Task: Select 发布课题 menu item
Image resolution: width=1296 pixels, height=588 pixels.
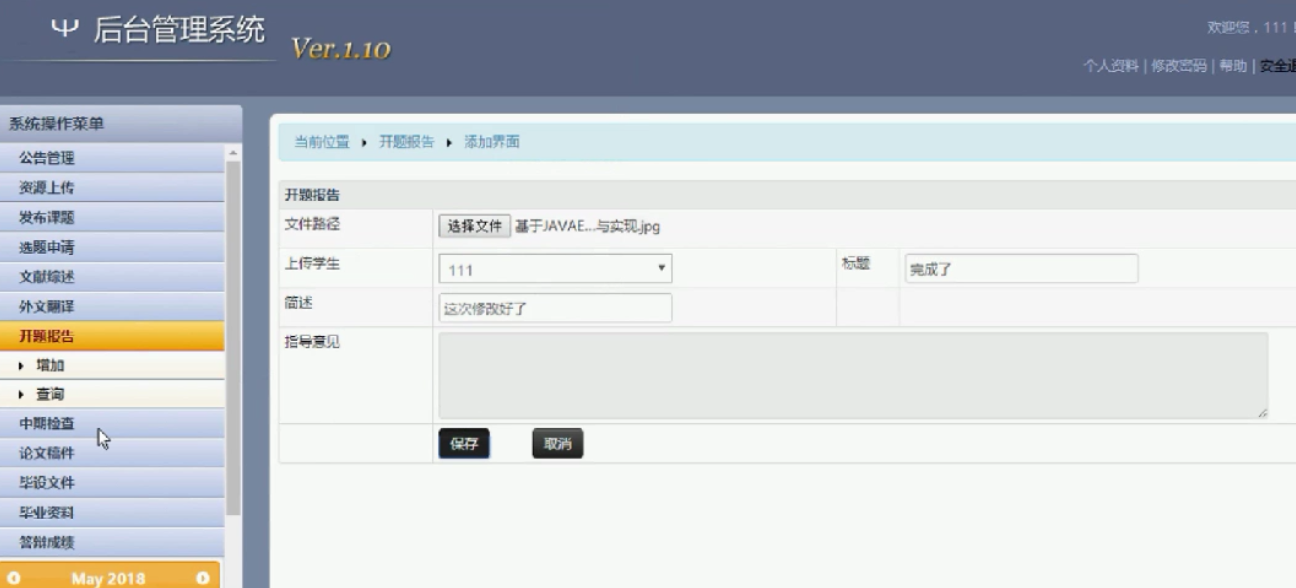Action: pos(47,218)
